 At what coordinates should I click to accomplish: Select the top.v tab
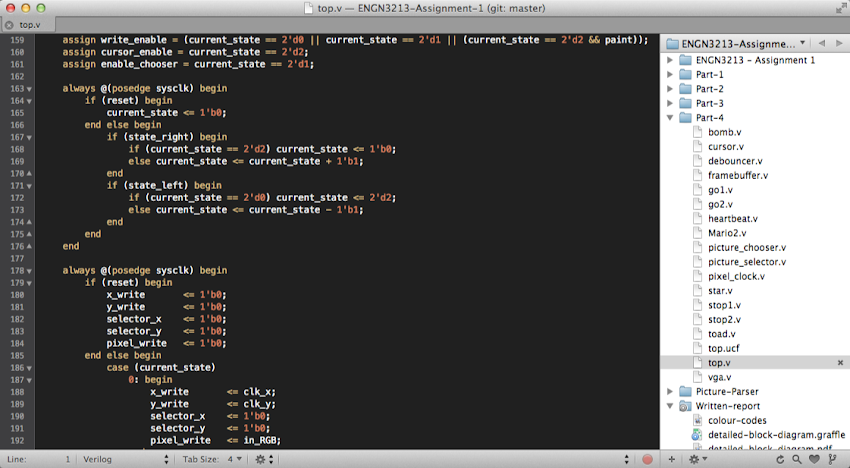pyautogui.click(x=28, y=25)
